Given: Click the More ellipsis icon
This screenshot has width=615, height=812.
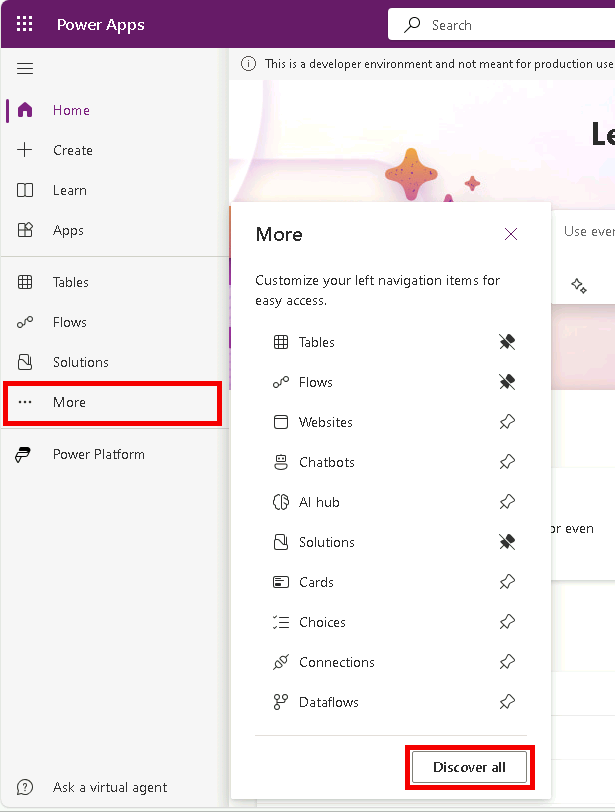Looking at the screenshot, I should pyautogui.click(x=25, y=402).
